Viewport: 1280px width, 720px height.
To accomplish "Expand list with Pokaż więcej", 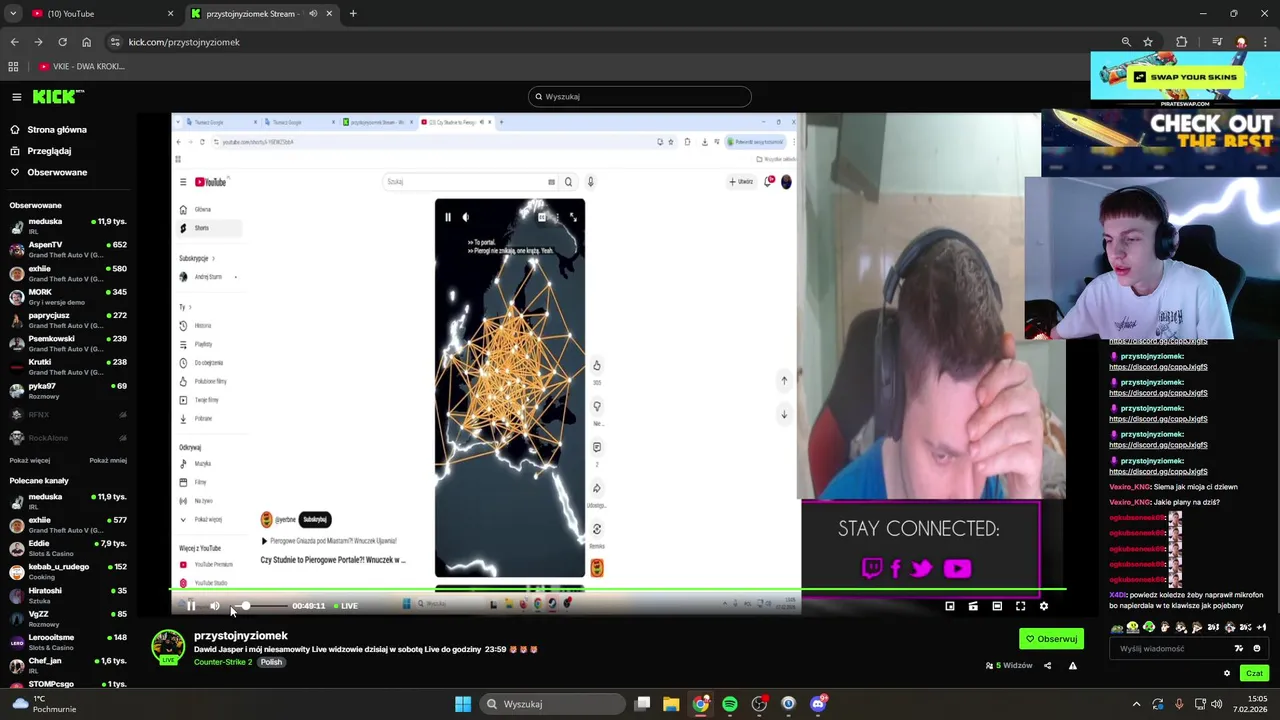I will click(x=30, y=461).
